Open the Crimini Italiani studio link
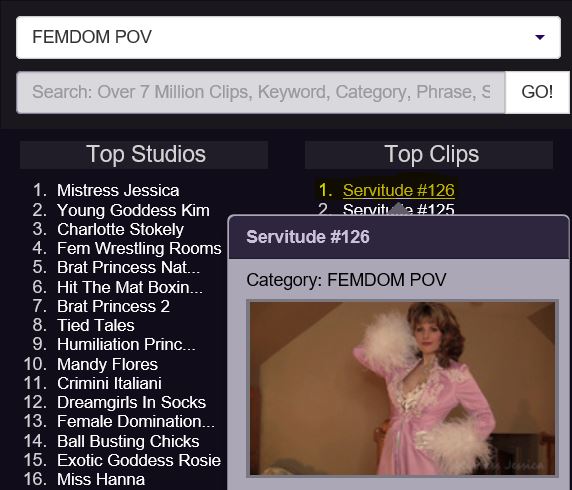572x490 pixels. coord(109,383)
